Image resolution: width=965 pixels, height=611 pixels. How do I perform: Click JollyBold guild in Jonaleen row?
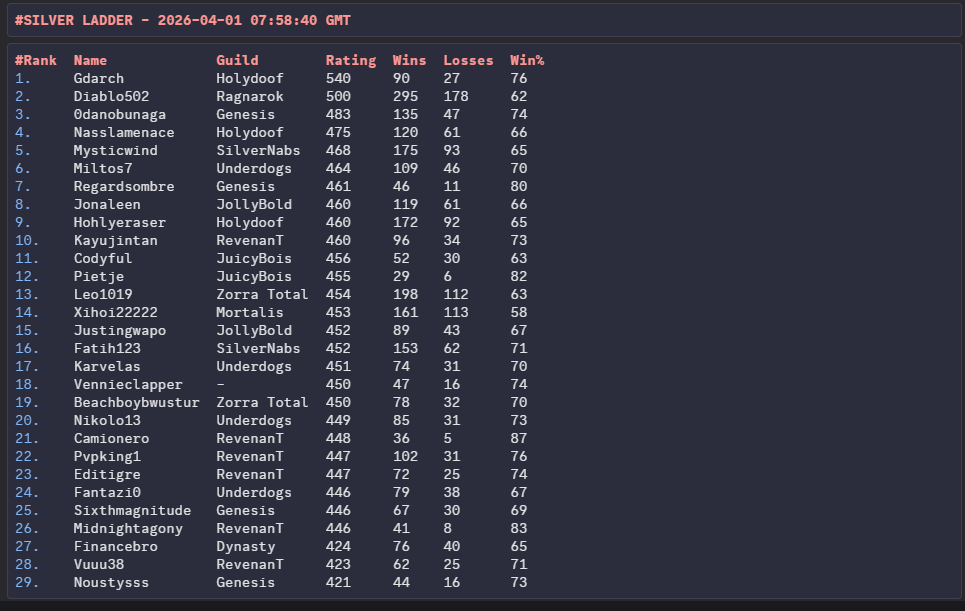coord(254,204)
